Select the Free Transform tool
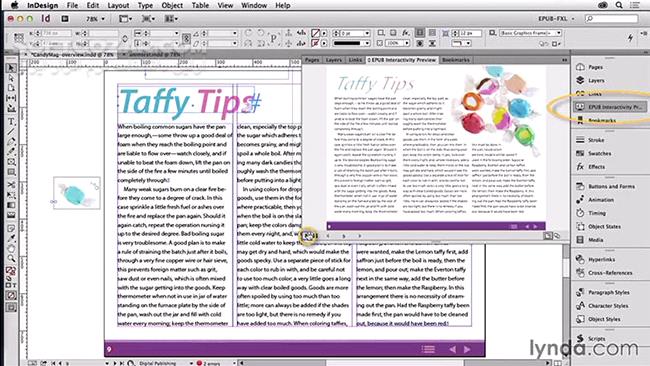The width and height of the screenshot is (650, 366). coord(11,195)
